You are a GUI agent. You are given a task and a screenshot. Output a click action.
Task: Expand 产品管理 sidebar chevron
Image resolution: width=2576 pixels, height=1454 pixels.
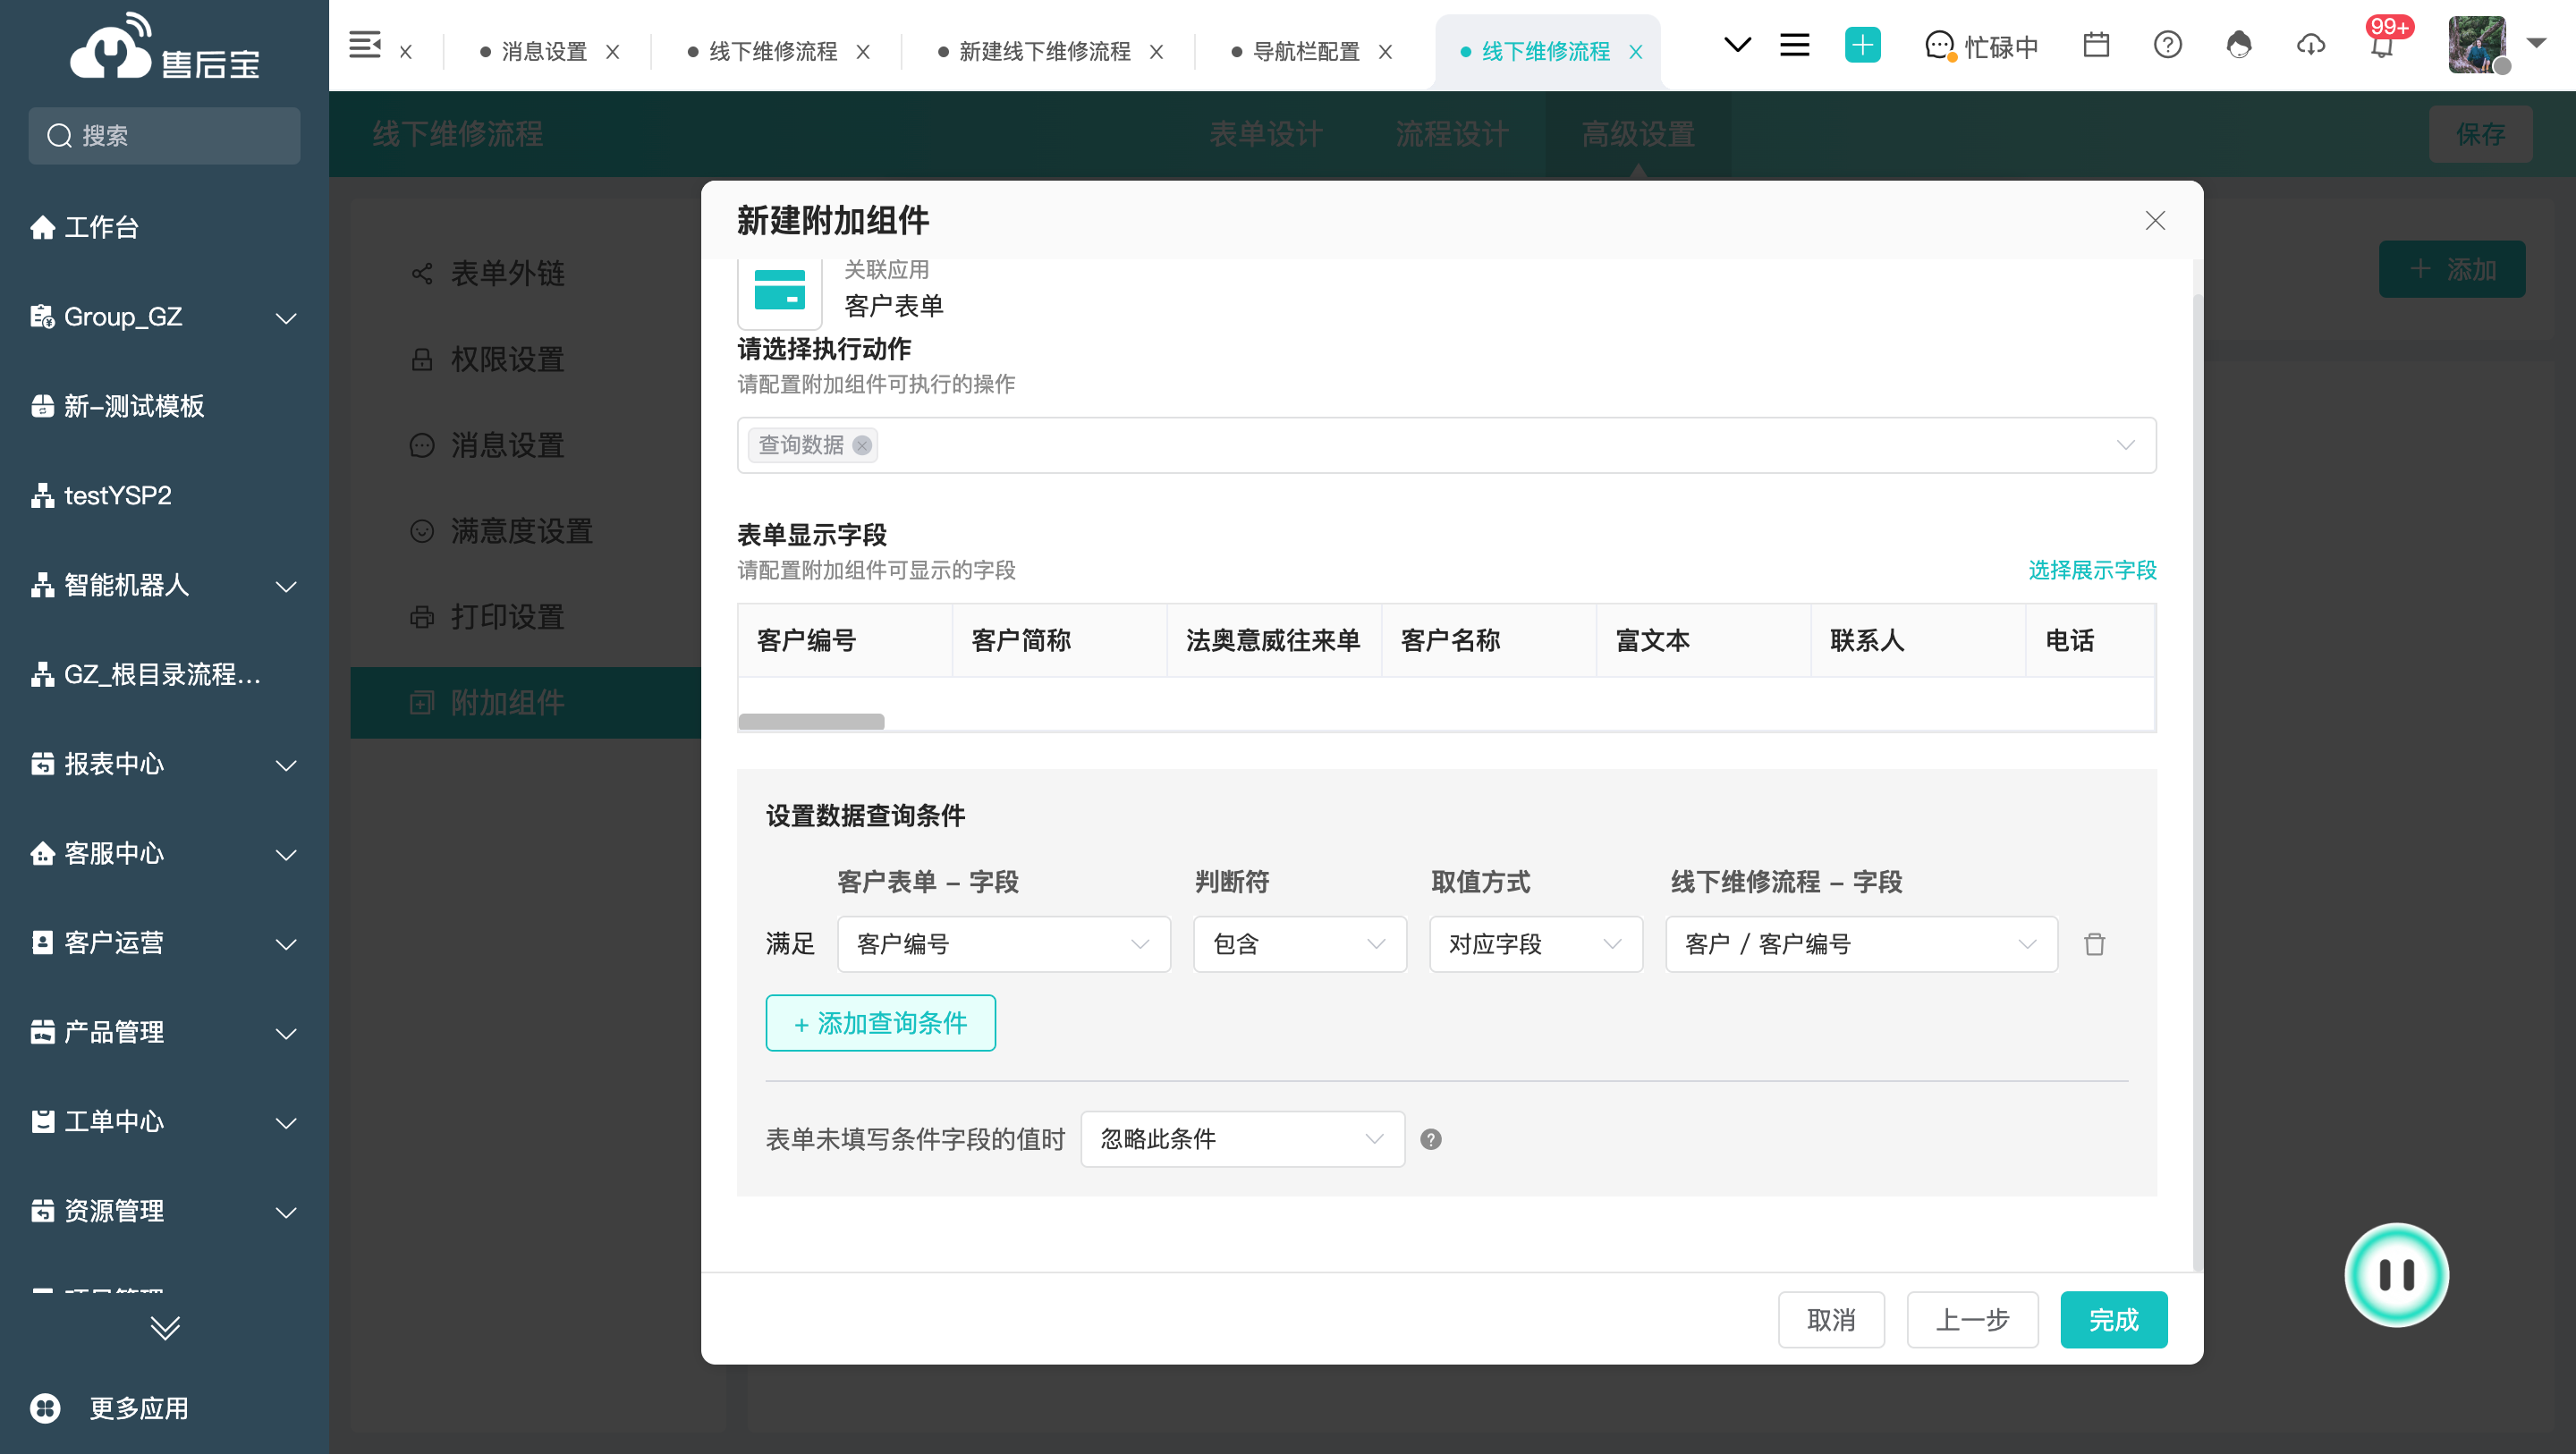point(286,1033)
